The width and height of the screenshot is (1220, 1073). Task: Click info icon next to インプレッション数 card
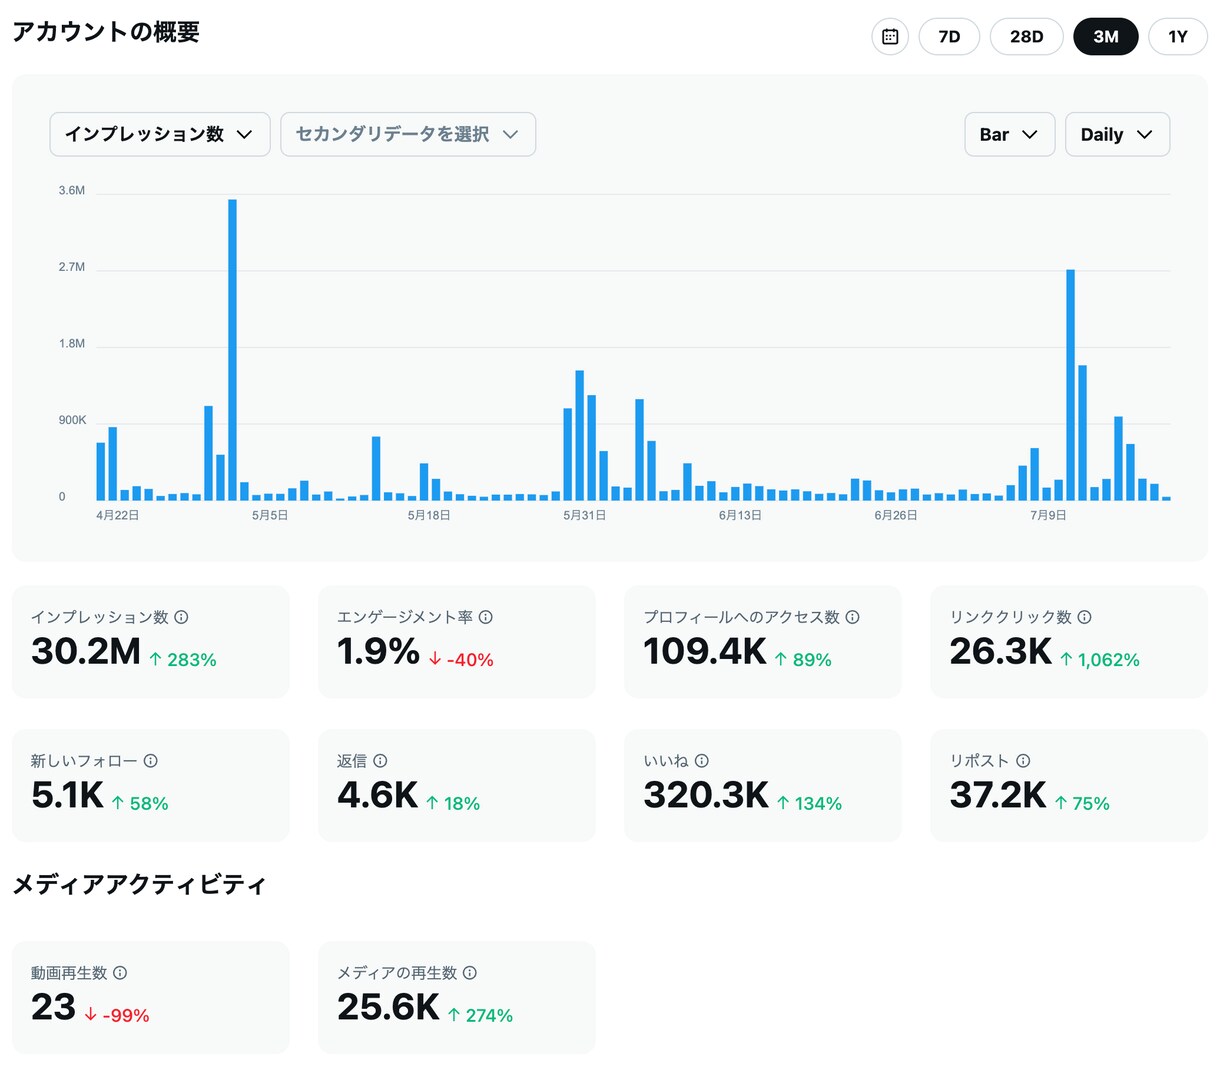point(182,617)
